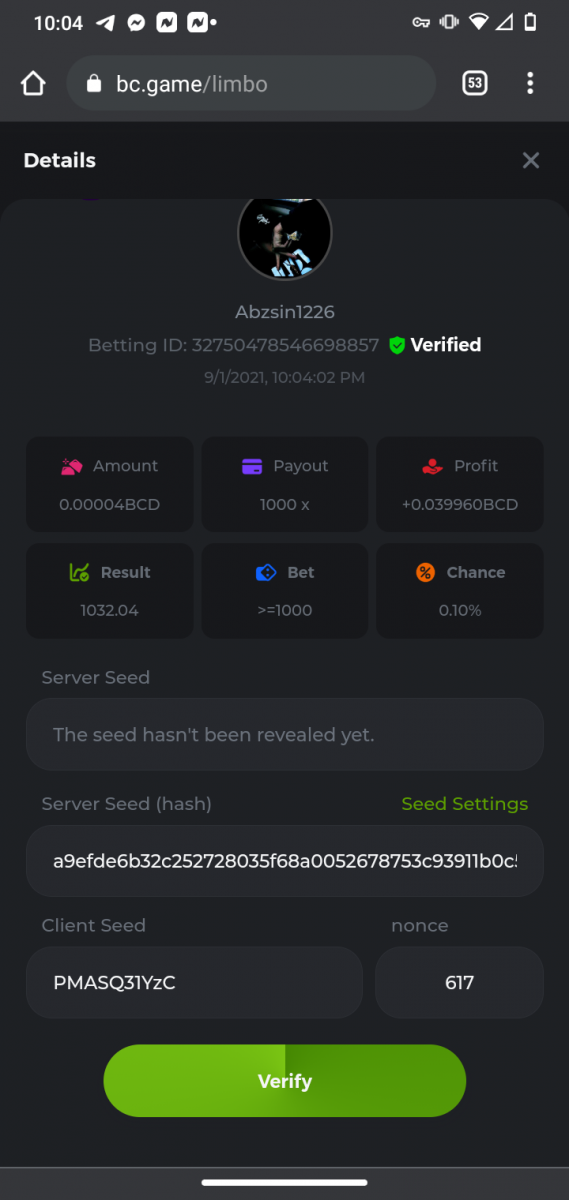Tap the unrevealed Server Seed field
This screenshot has height=1200, width=569.
coord(285,735)
